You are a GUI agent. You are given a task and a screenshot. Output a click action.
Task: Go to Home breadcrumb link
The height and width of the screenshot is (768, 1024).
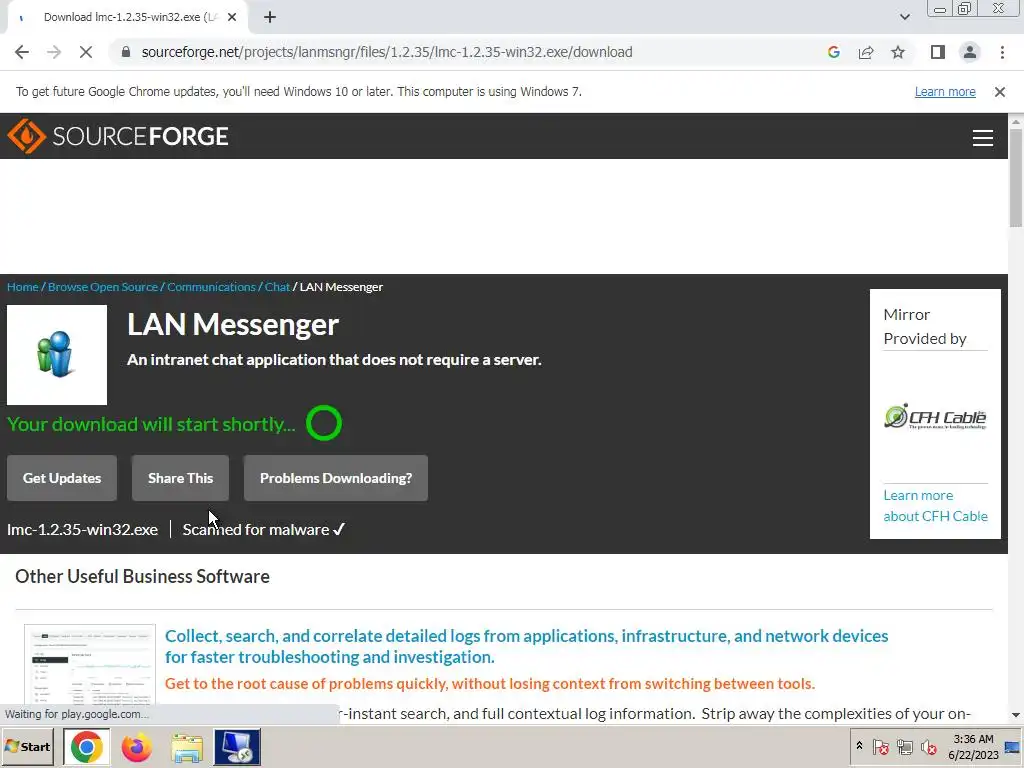click(x=23, y=287)
